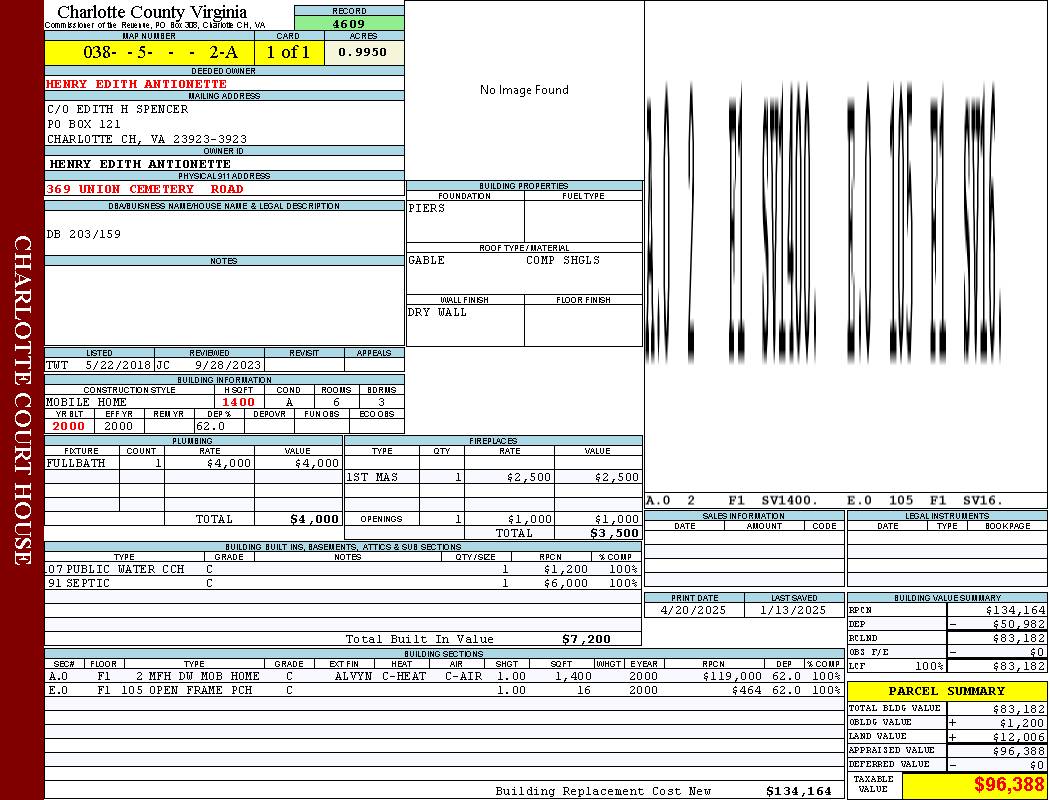Click the No Image Found placeholder

524,90
